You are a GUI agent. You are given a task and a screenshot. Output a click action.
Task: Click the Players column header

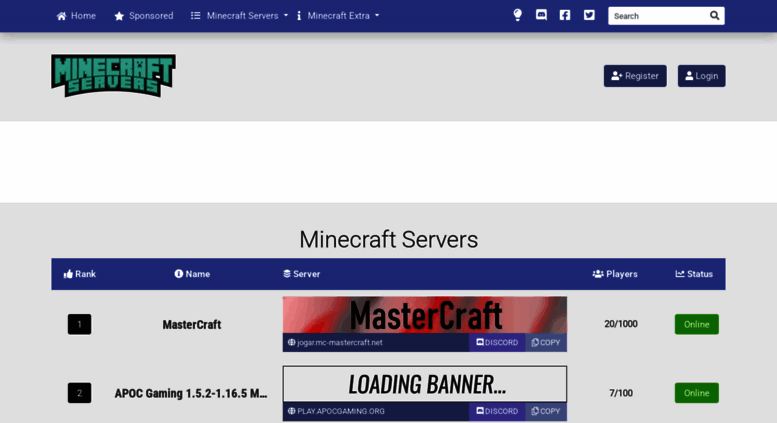point(615,274)
